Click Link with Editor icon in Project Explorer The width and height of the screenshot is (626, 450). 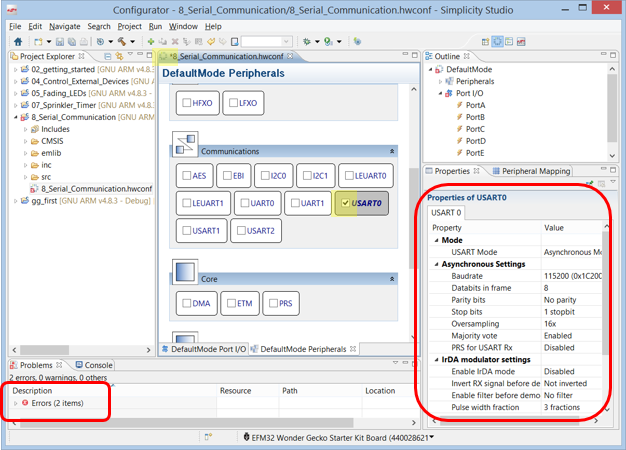coord(119,56)
